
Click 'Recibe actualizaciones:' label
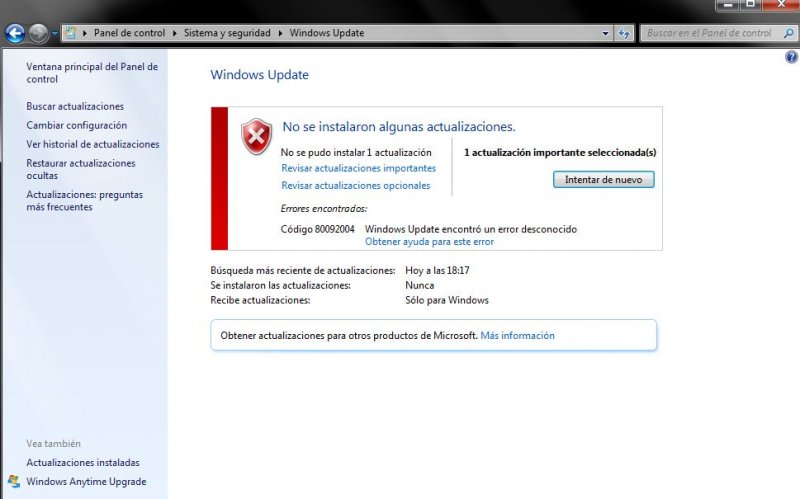pyautogui.click(x=260, y=300)
